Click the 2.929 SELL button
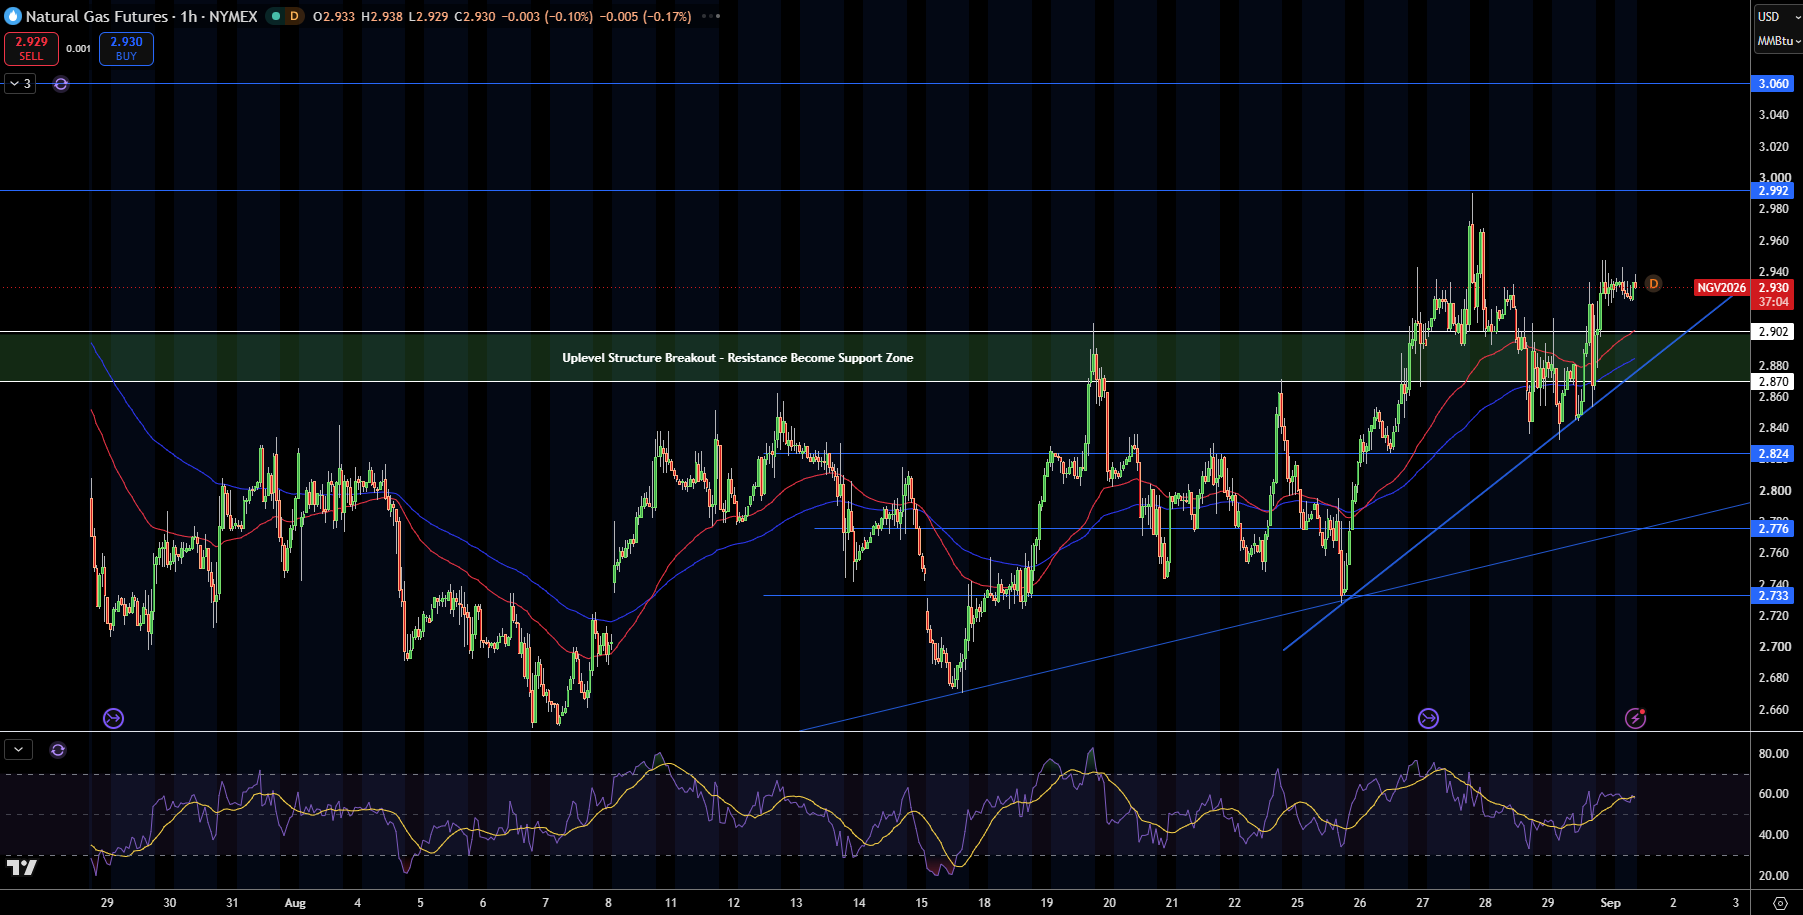 (x=31, y=48)
